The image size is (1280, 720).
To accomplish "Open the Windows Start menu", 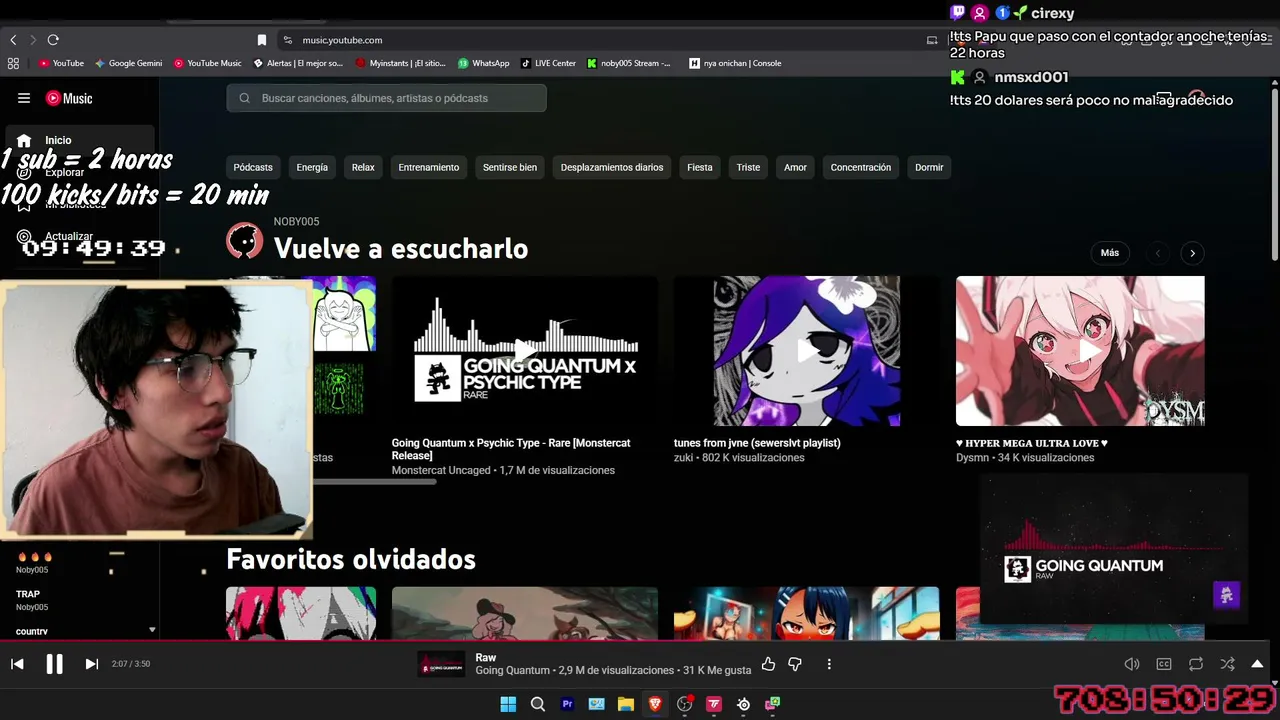I will 508,704.
